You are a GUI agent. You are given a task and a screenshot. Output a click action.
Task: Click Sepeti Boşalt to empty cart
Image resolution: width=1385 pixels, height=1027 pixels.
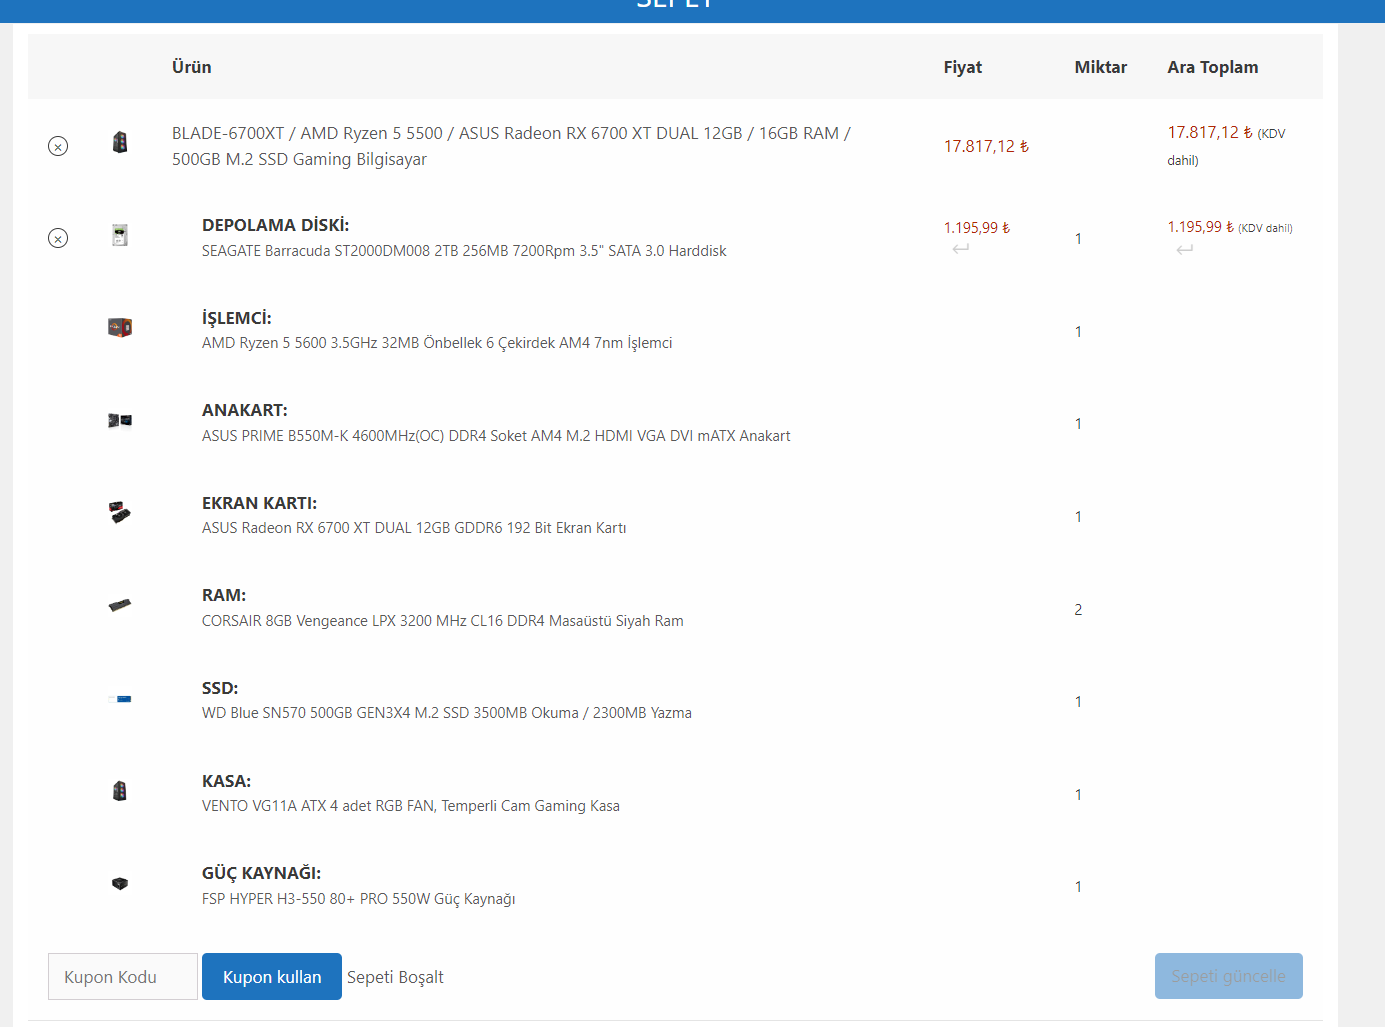(395, 977)
